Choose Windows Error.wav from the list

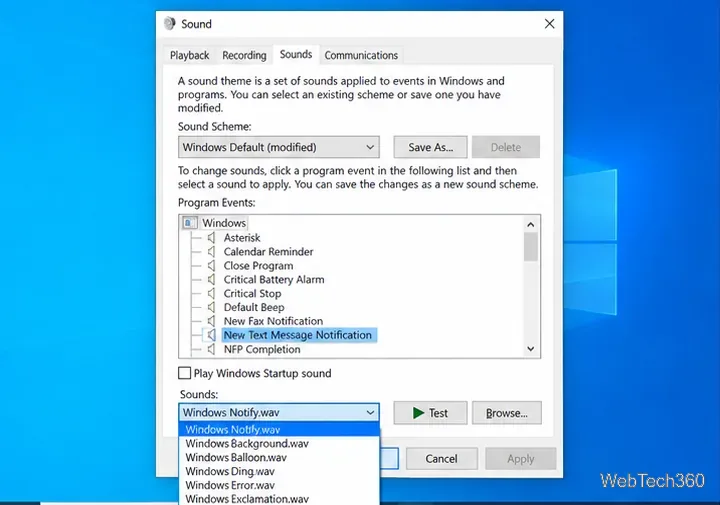pyautogui.click(x=279, y=485)
